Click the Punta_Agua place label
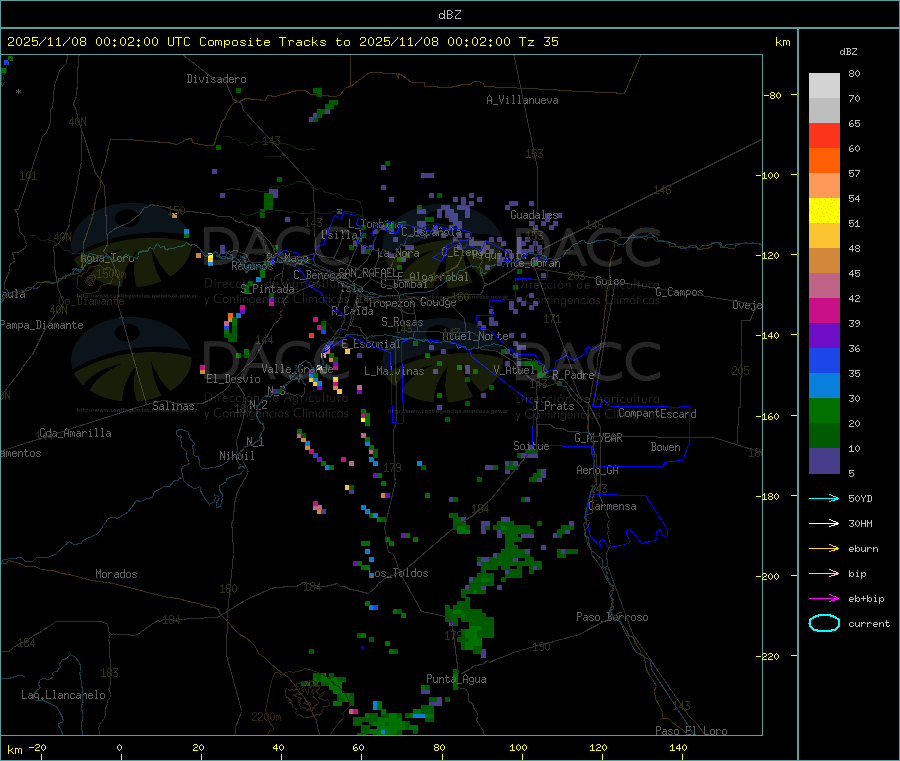 coord(456,679)
